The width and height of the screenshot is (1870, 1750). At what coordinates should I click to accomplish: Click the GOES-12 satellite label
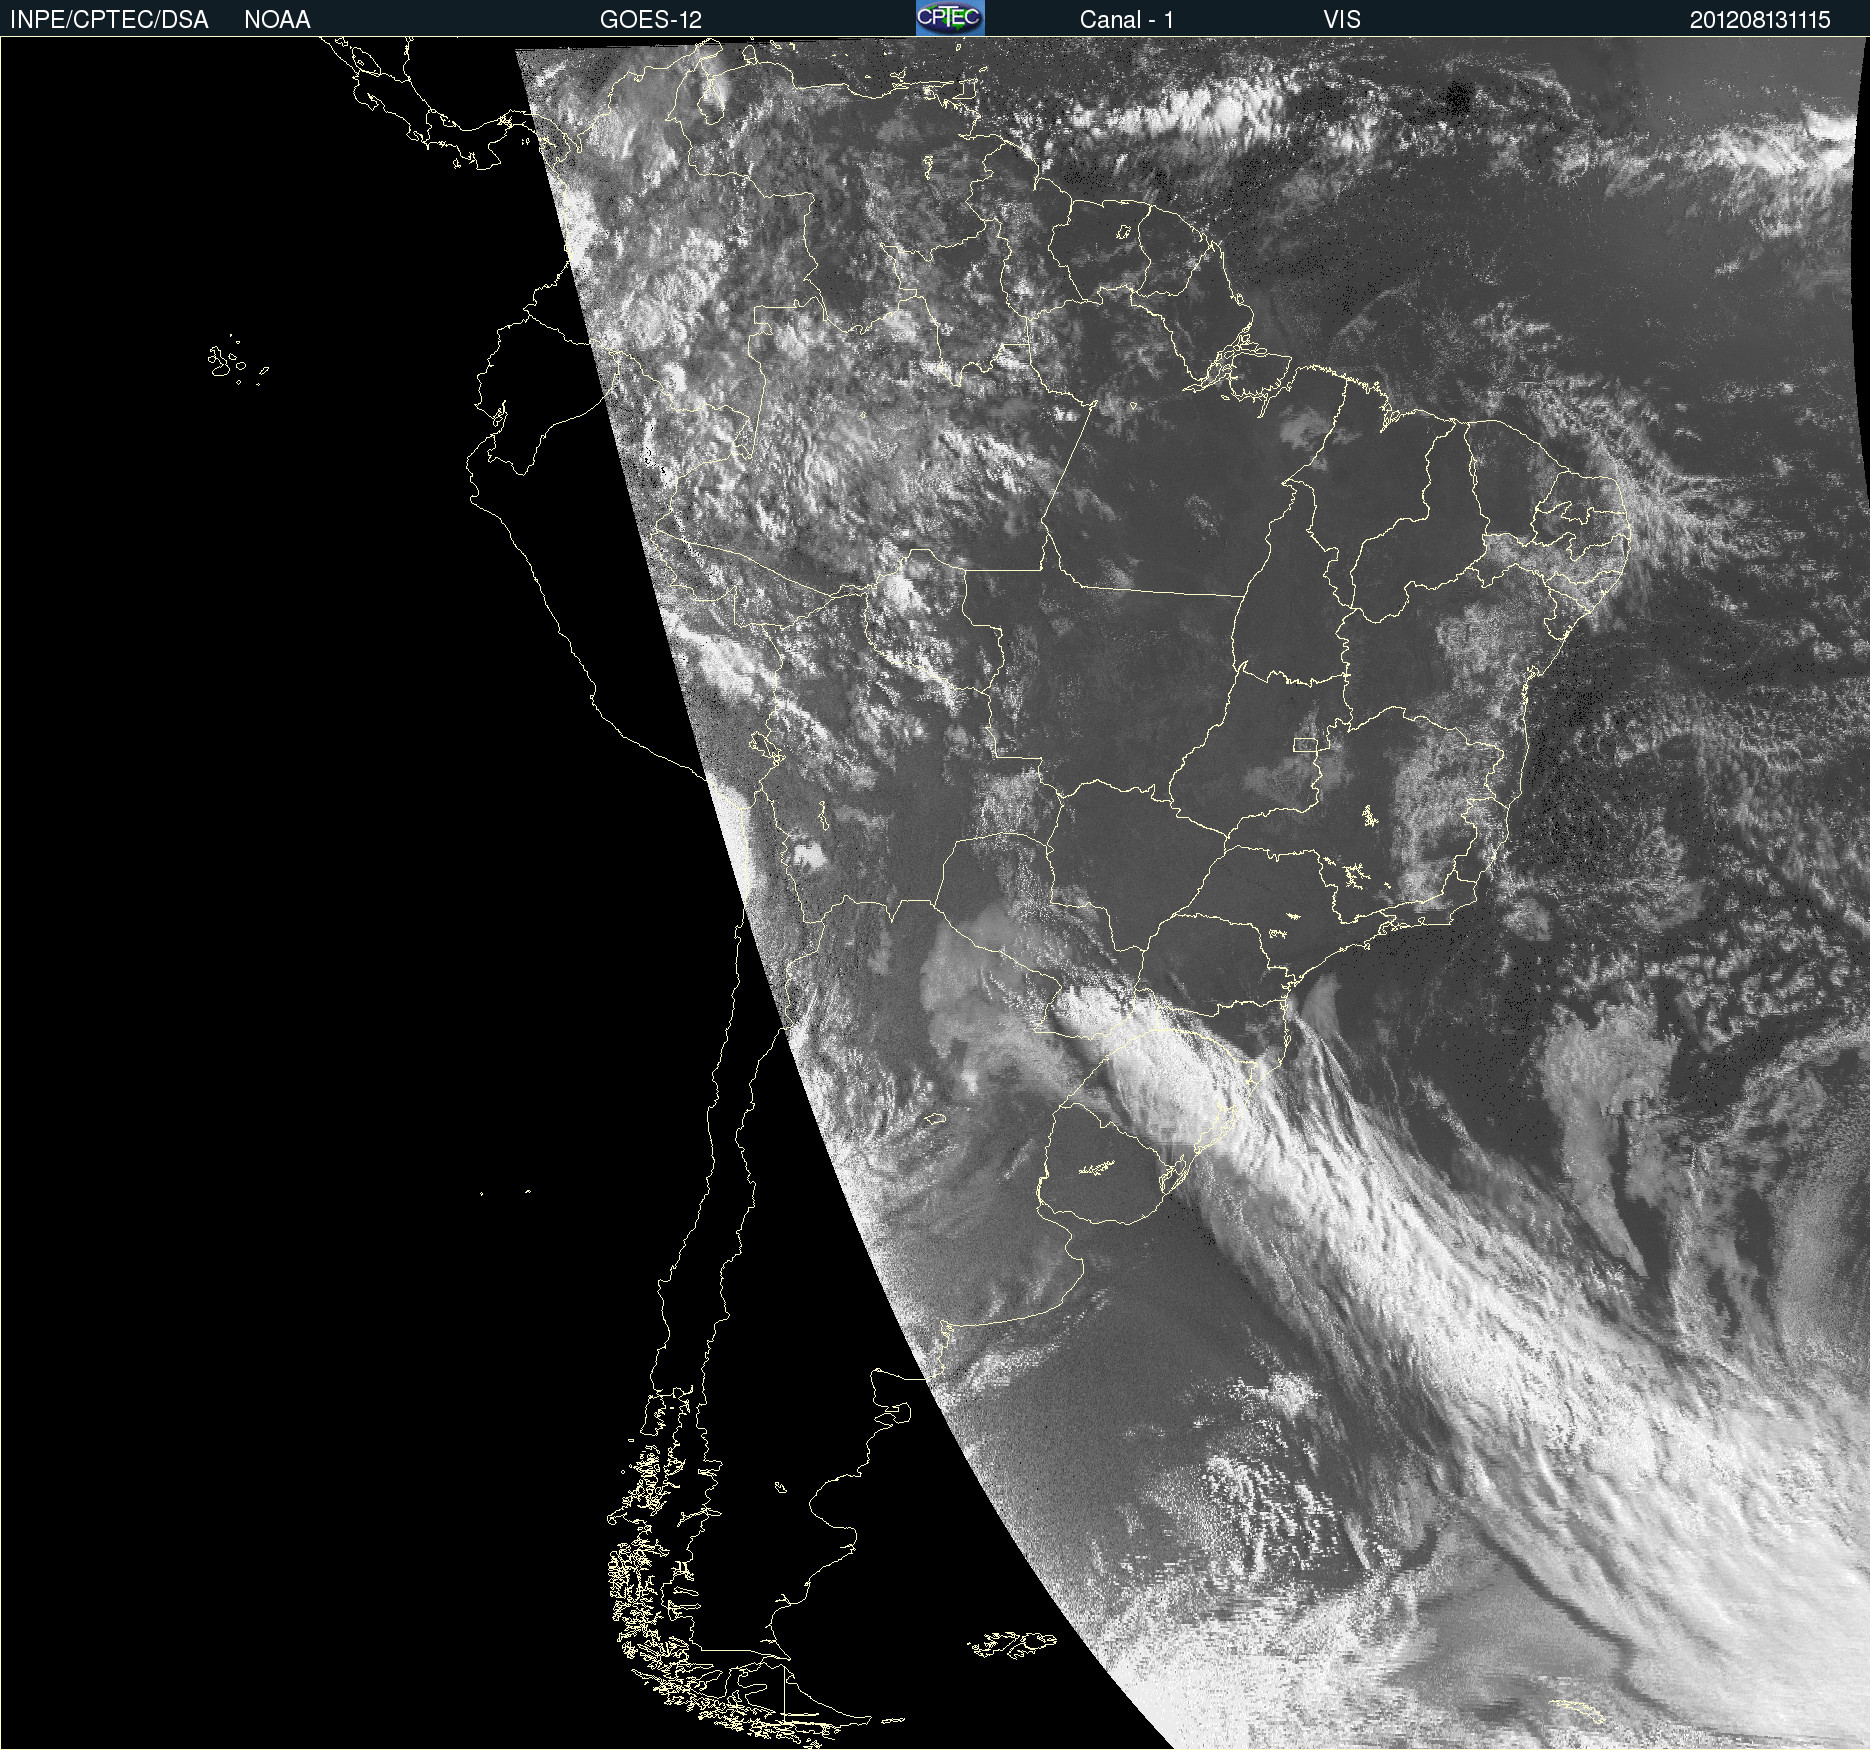click(x=651, y=20)
